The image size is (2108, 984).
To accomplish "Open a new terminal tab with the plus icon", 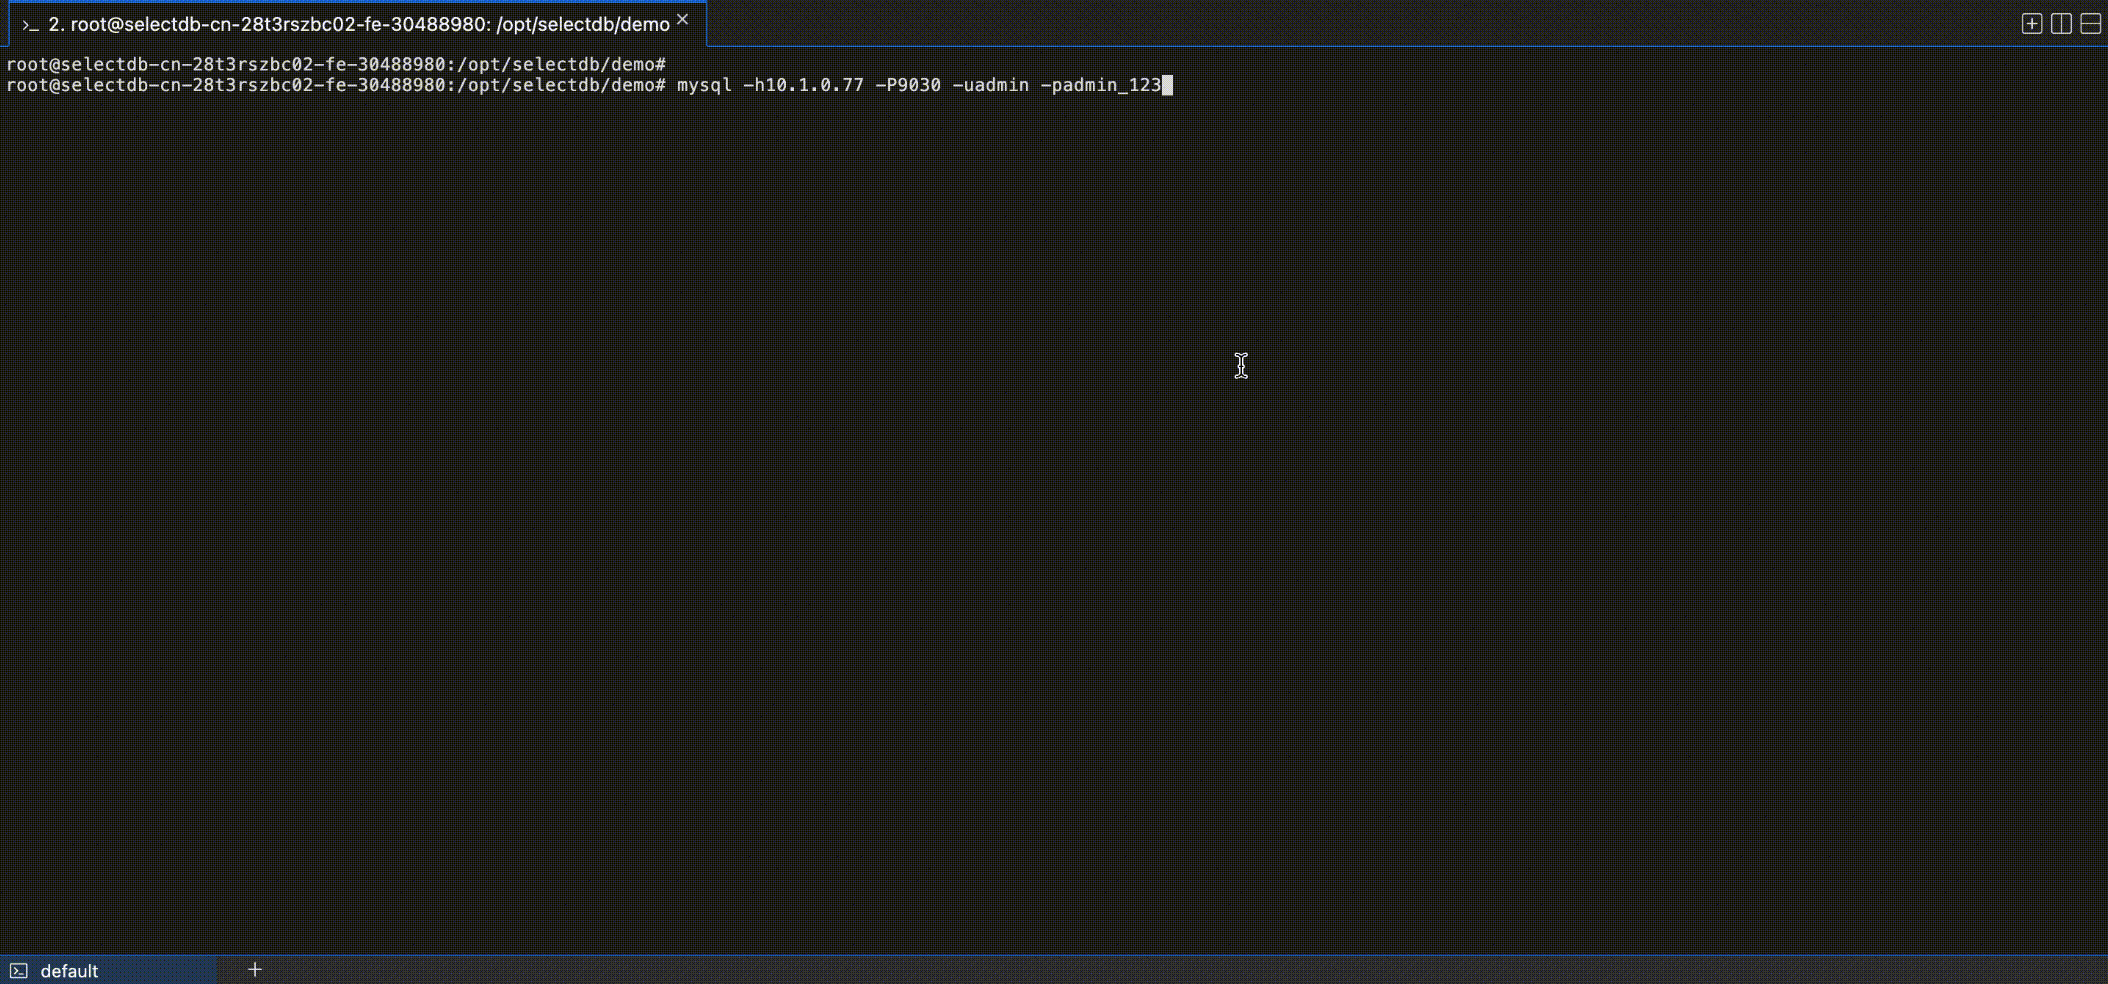I will click(x=2033, y=21).
